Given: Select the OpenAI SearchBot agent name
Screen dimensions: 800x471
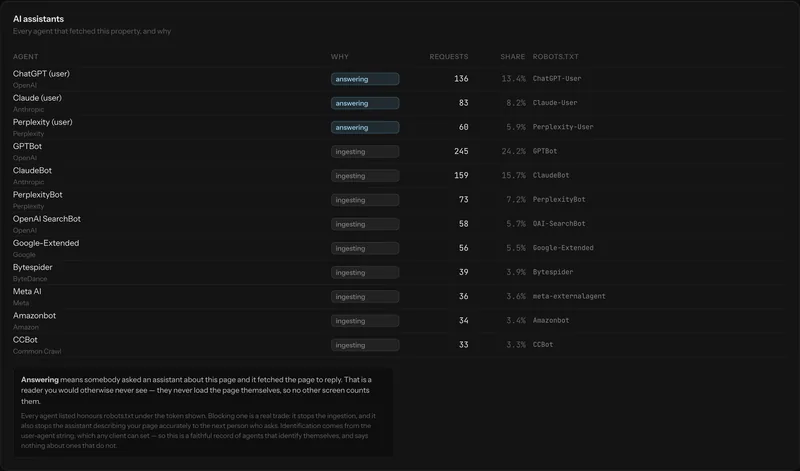Looking at the screenshot, I should click(x=47, y=219).
